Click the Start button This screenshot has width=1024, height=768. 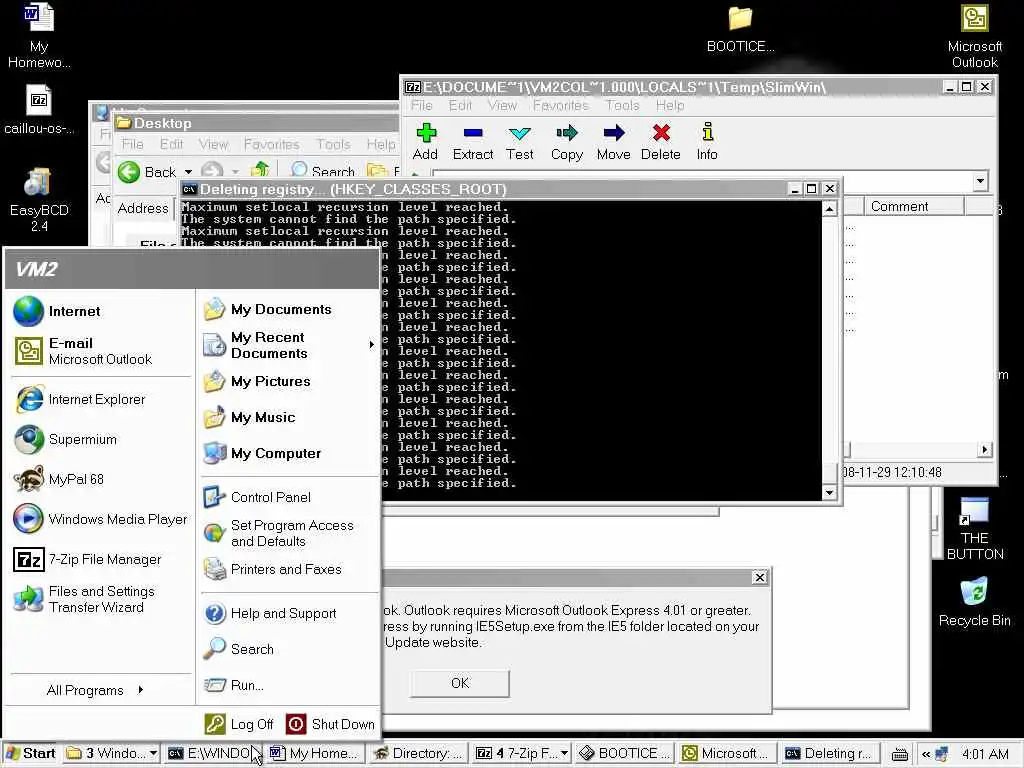point(31,753)
